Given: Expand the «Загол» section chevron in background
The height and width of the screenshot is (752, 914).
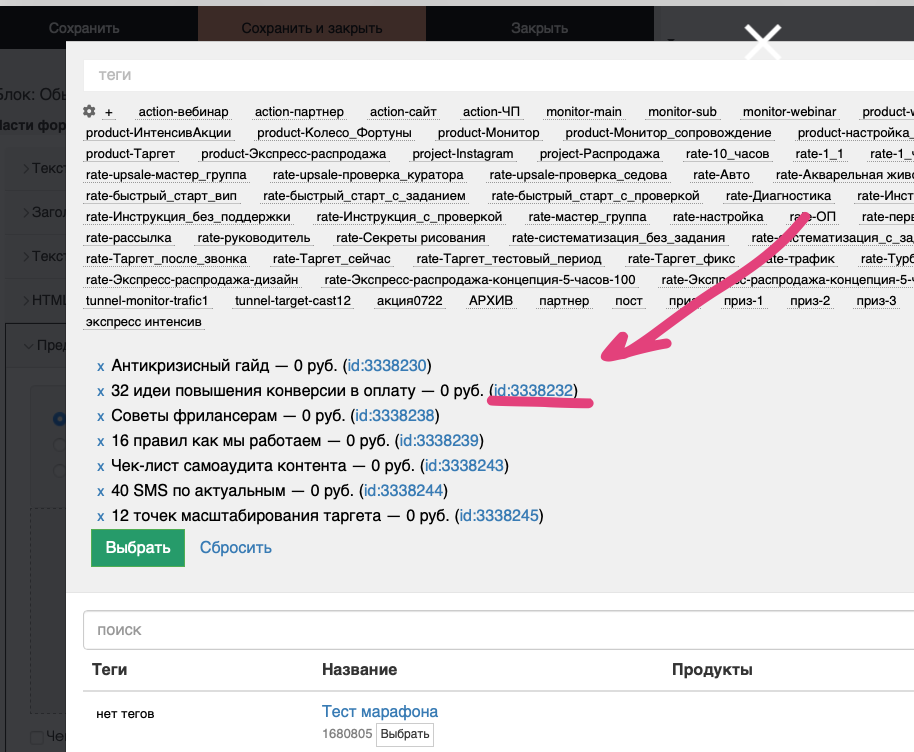Looking at the screenshot, I should coord(26,212).
